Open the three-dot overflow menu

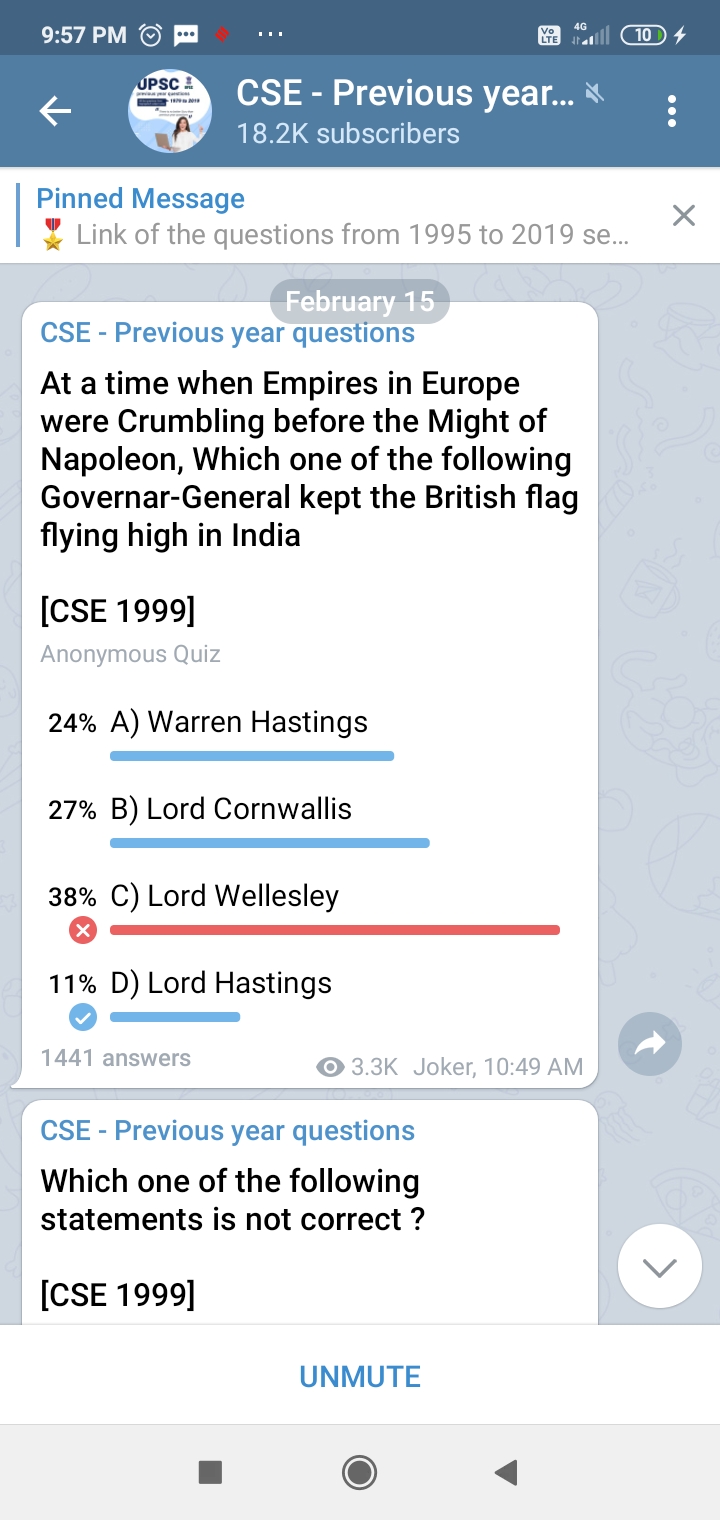671,112
